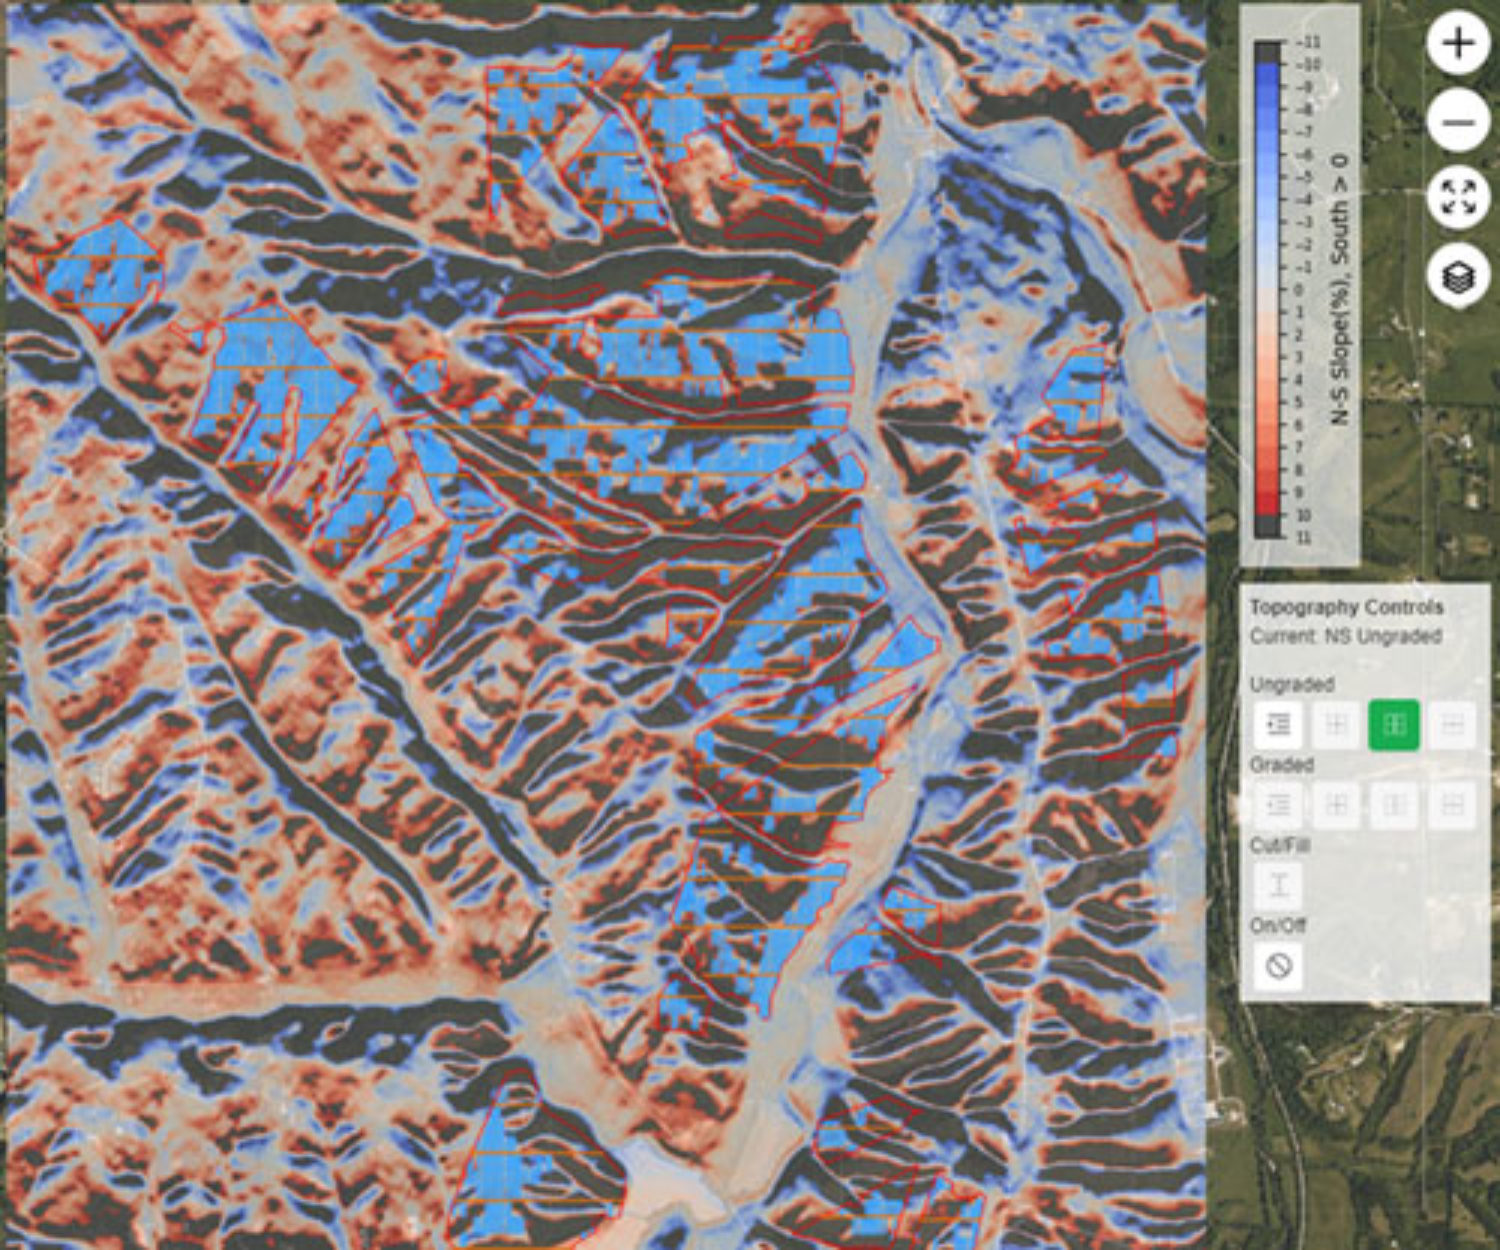Screen dimensions: 1500x1250
Task: Zoom out with the minus button
Action: click(1459, 122)
